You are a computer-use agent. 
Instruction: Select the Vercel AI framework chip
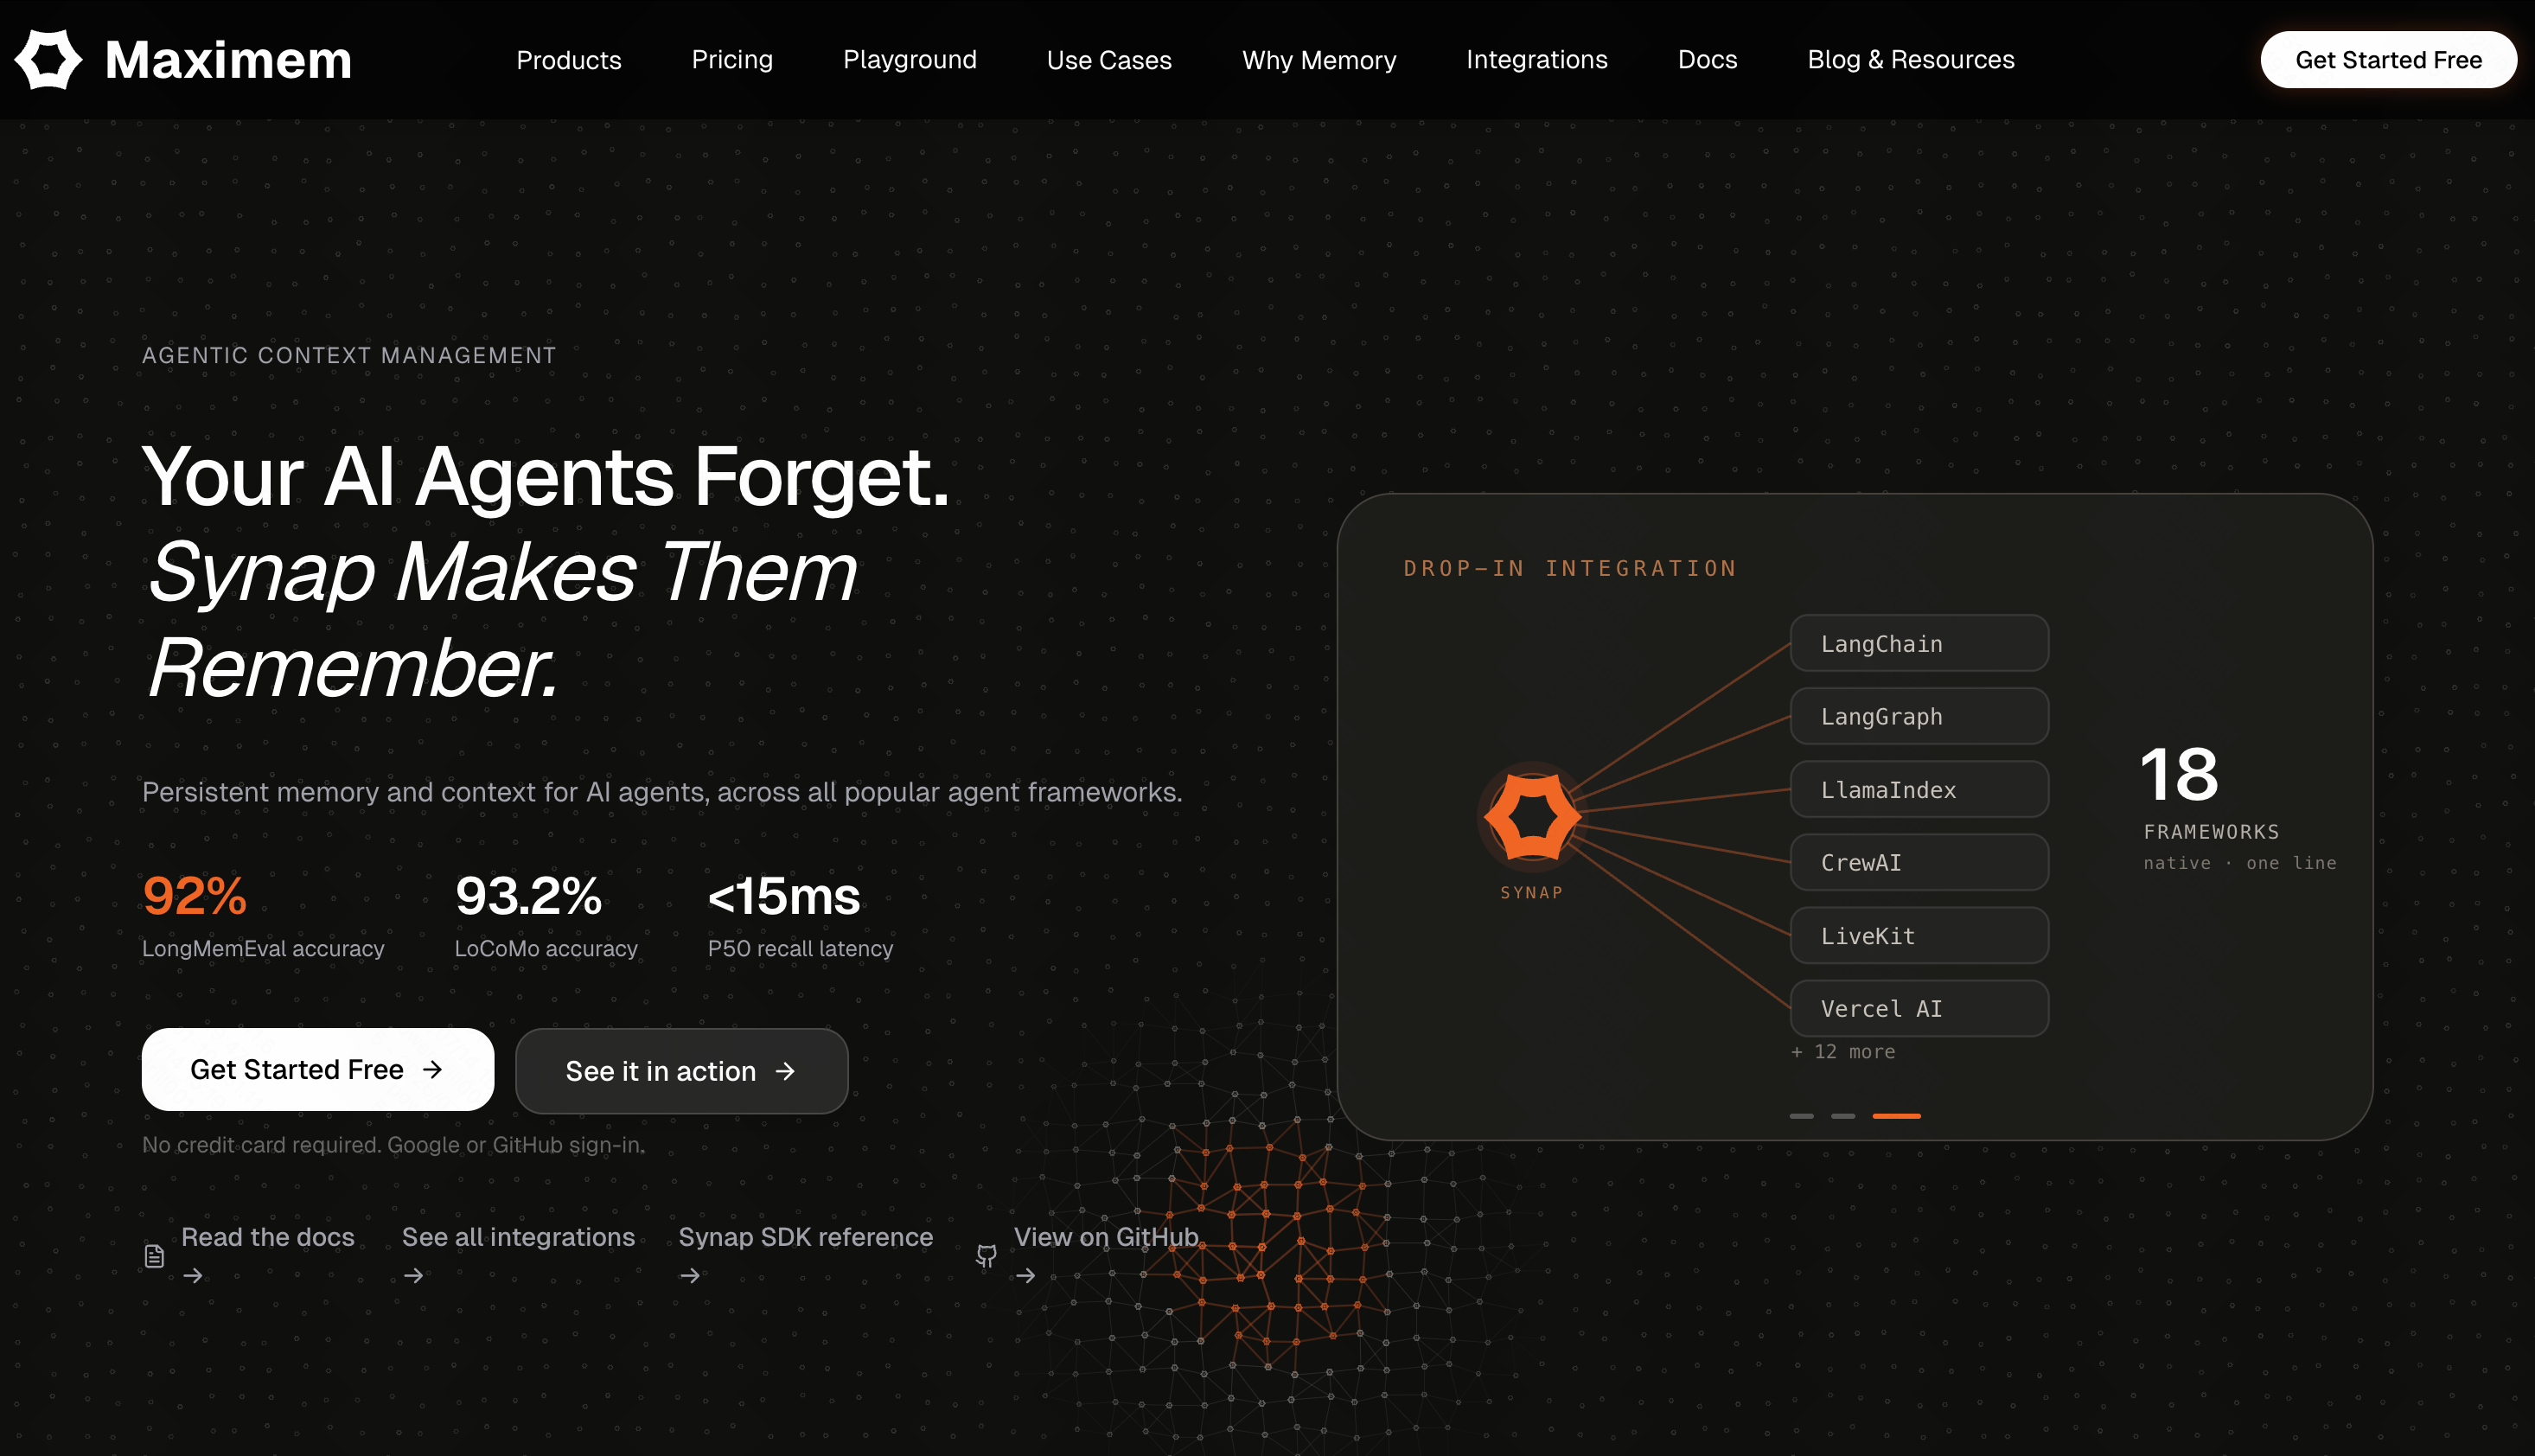(x=1919, y=1008)
